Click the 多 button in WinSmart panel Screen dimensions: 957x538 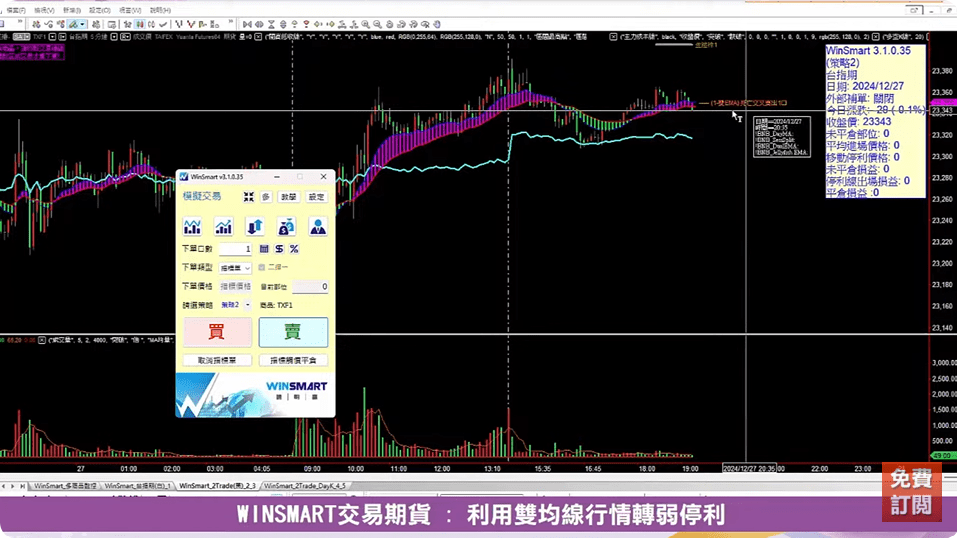tap(265, 197)
